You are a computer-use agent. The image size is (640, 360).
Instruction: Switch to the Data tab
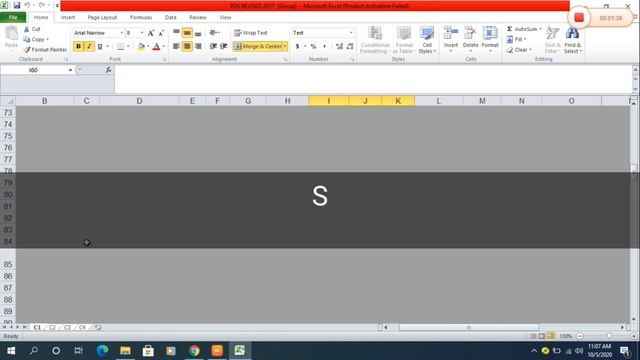tap(171, 18)
